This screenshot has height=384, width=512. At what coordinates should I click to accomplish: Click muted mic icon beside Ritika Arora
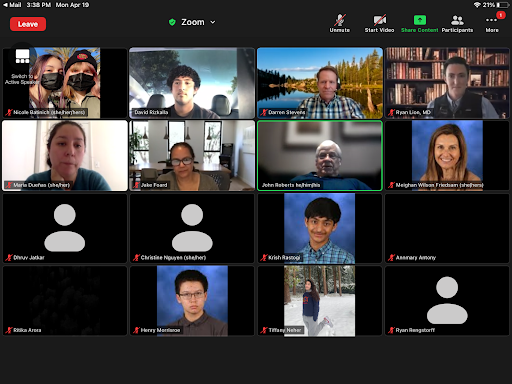pyautogui.click(x=9, y=330)
